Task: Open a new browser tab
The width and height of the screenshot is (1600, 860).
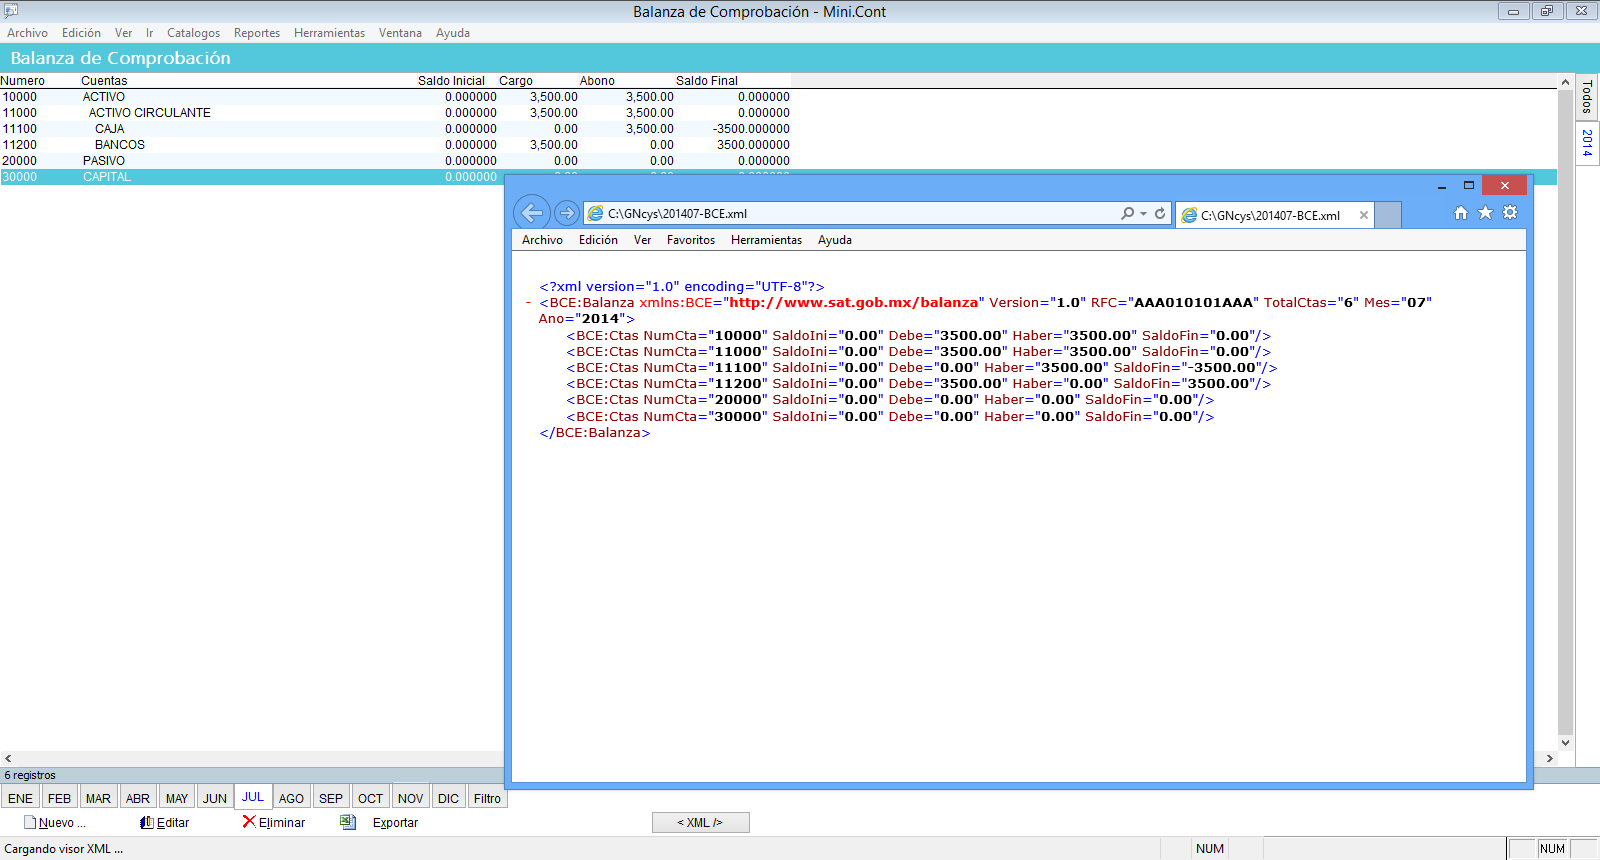Action: point(1388,215)
